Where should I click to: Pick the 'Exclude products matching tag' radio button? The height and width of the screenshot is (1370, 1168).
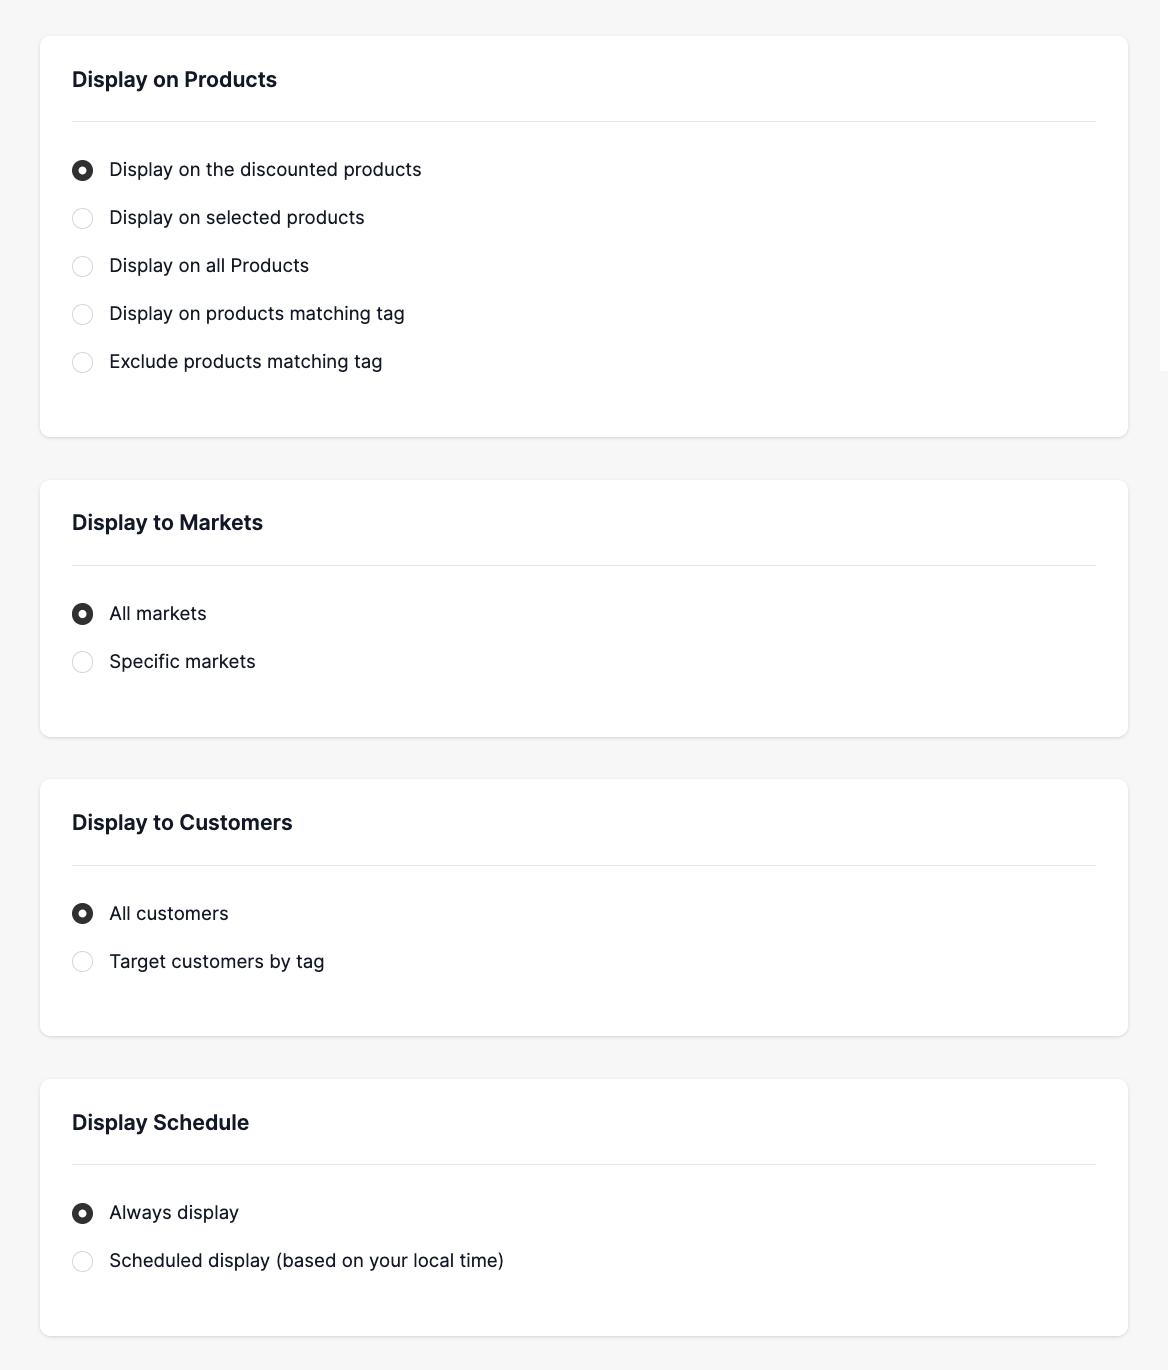83,363
